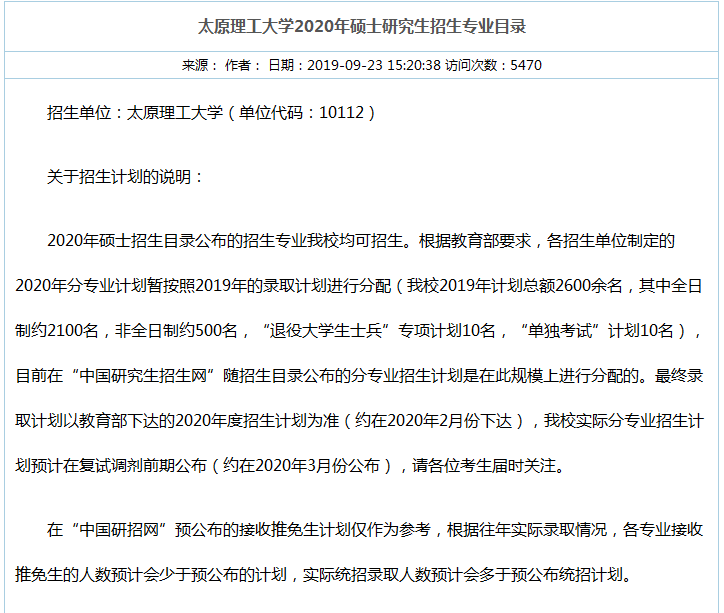
Task: Click the line starting 目前在“中国研究生招生网”
Action: coord(359,376)
